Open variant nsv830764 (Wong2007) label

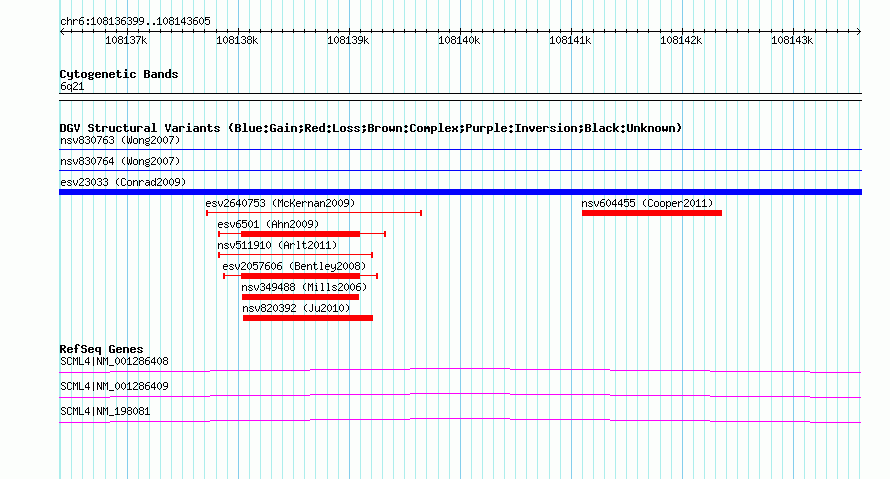coord(120,161)
